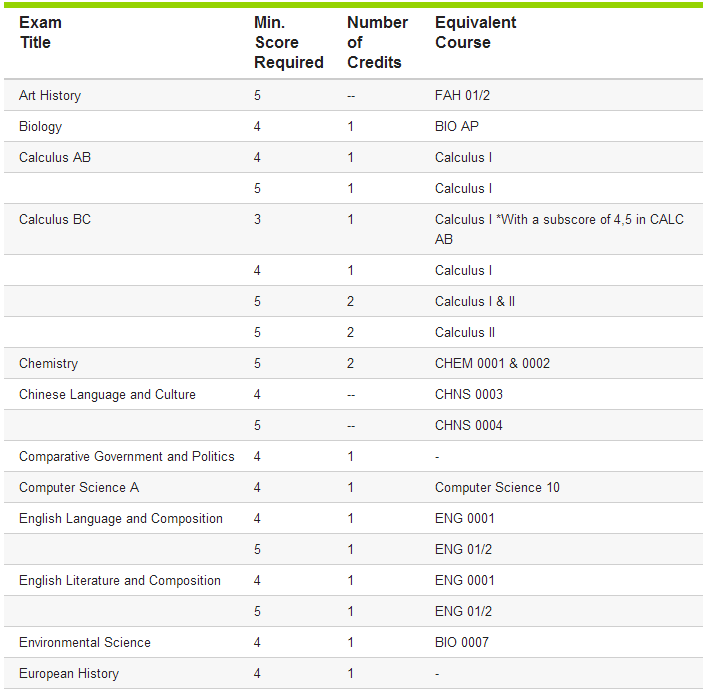Image resolution: width=706 pixels, height=690 pixels.
Task: Click the BIO AP equivalent course
Action: coord(457,127)
